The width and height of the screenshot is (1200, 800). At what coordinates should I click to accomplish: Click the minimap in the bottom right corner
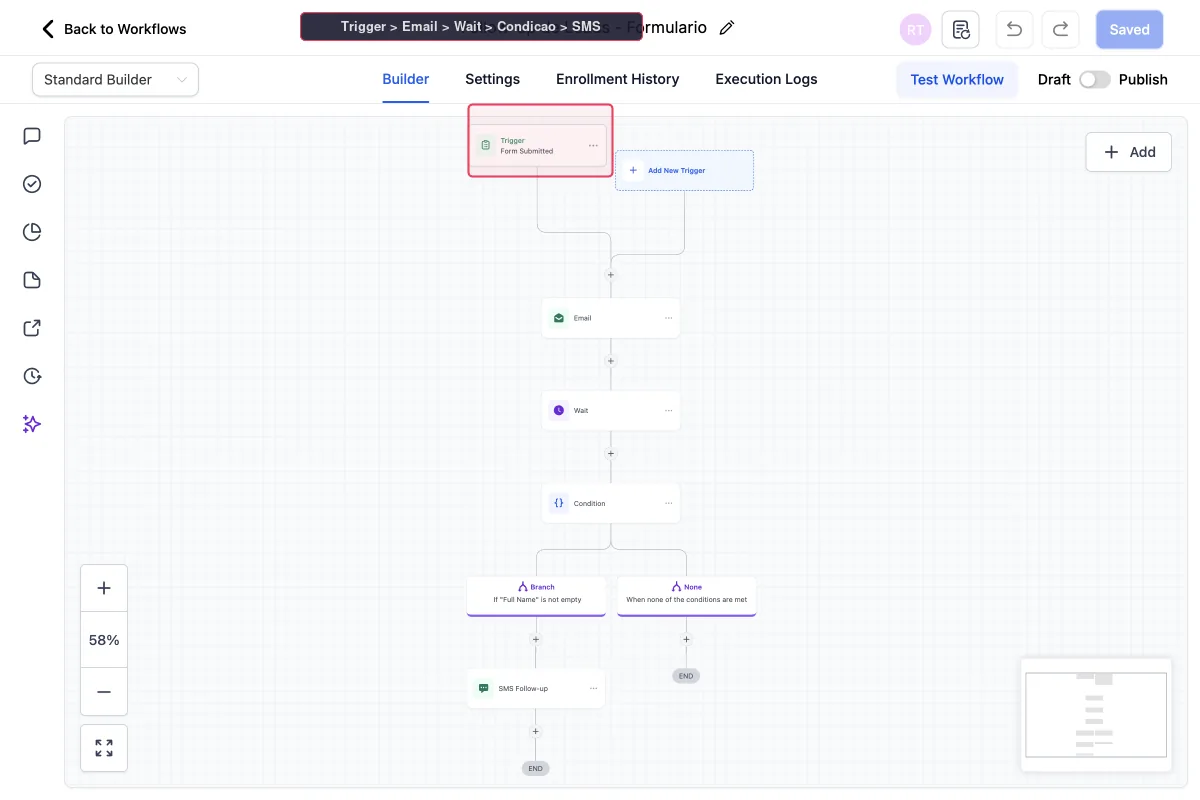[x=1095, y=714]
